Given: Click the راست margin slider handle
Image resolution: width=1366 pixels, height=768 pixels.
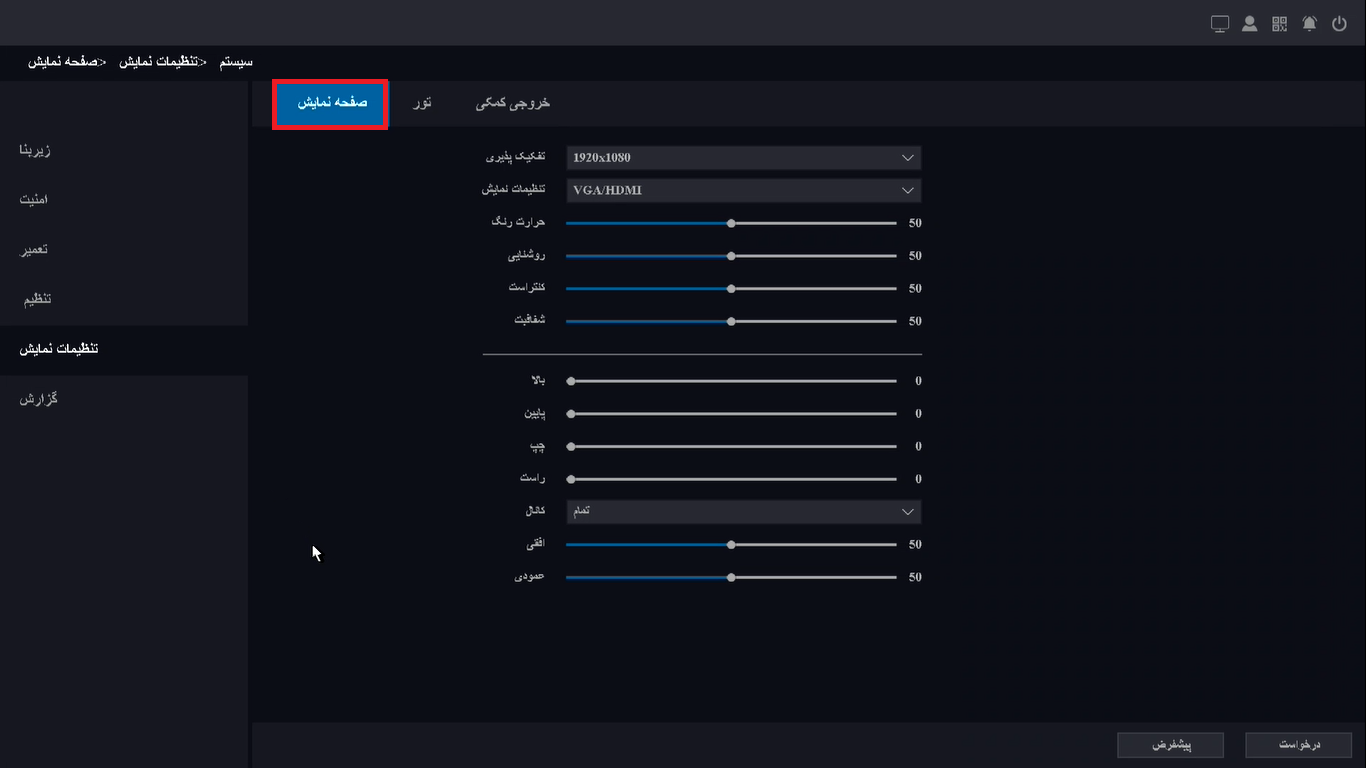Looking at the screenshot, I should 571,479.
